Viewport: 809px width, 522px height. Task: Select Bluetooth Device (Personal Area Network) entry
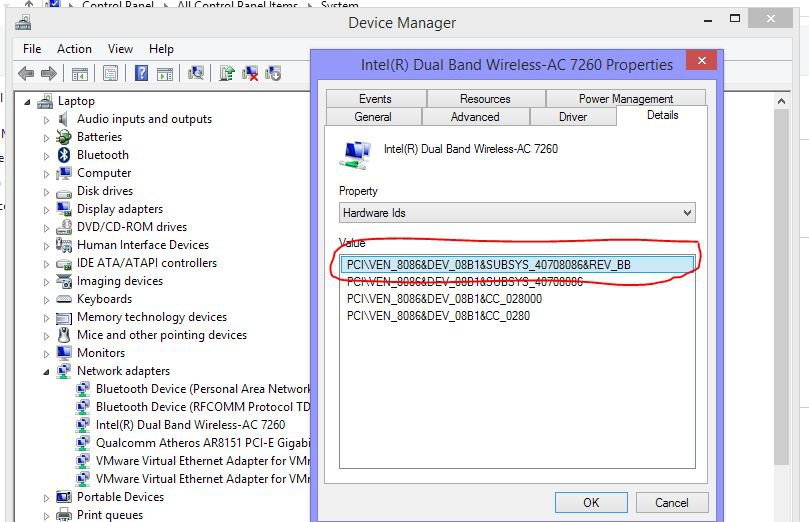coord(203,389)
